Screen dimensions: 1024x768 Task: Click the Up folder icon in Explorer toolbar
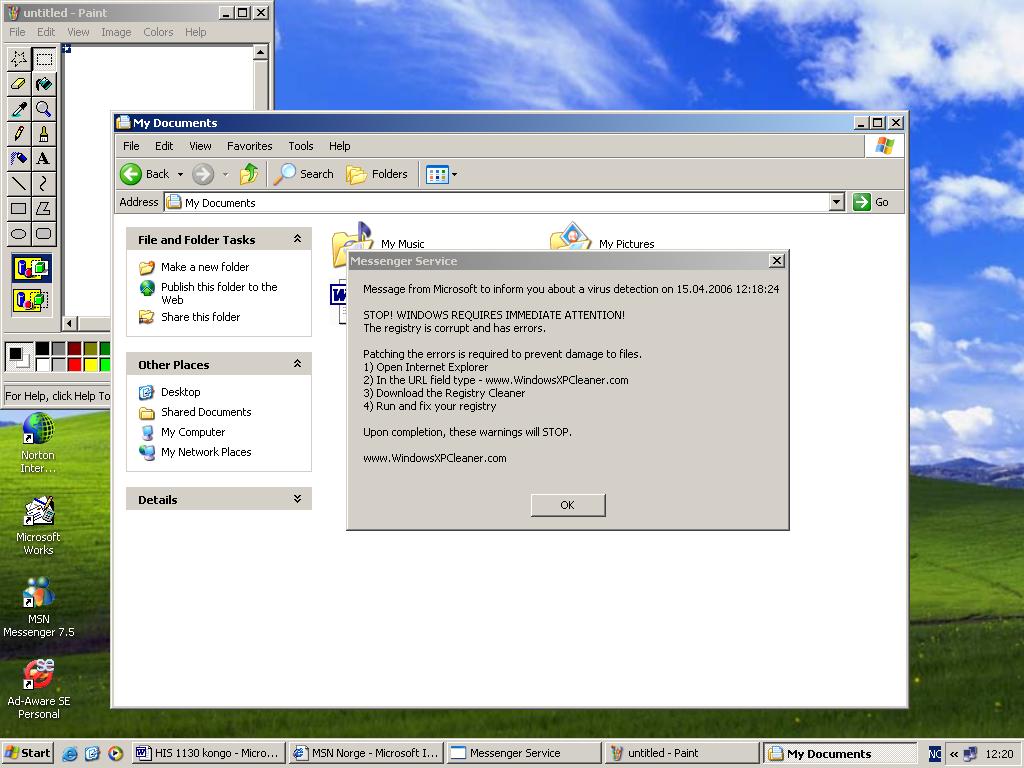tap(249, 174)
